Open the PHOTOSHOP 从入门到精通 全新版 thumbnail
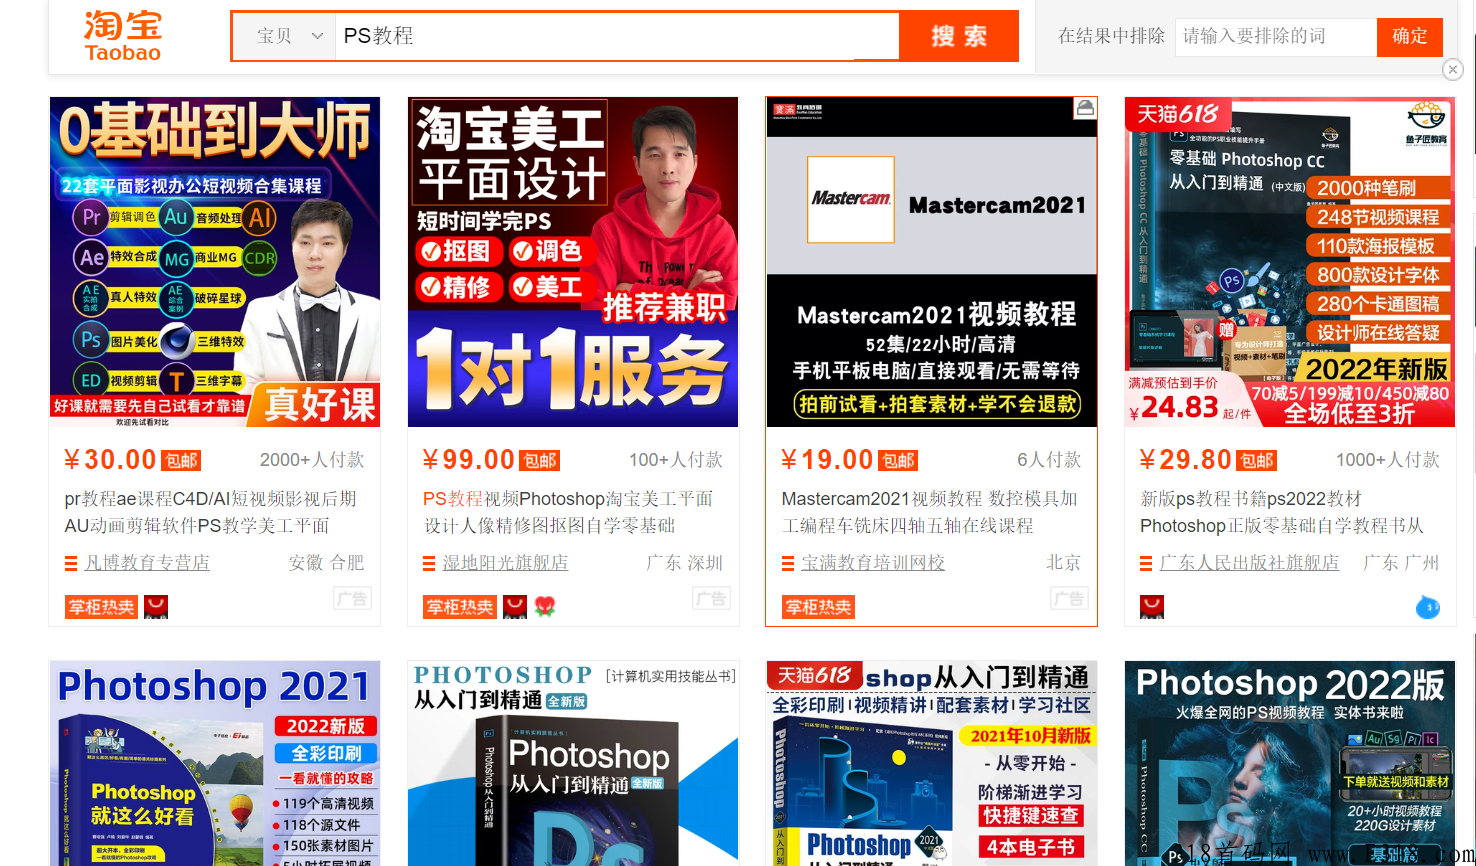Viewport: 1476px width, 866px height. point(573,763)
